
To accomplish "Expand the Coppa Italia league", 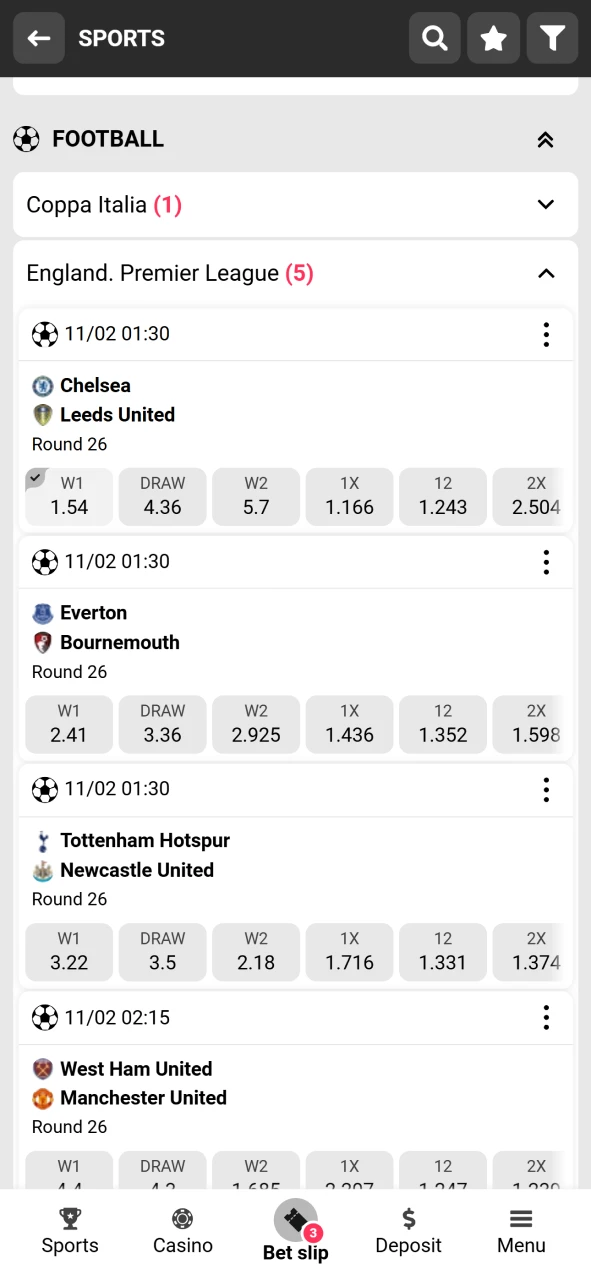I will pyautogui.click(x=295, y=204).
